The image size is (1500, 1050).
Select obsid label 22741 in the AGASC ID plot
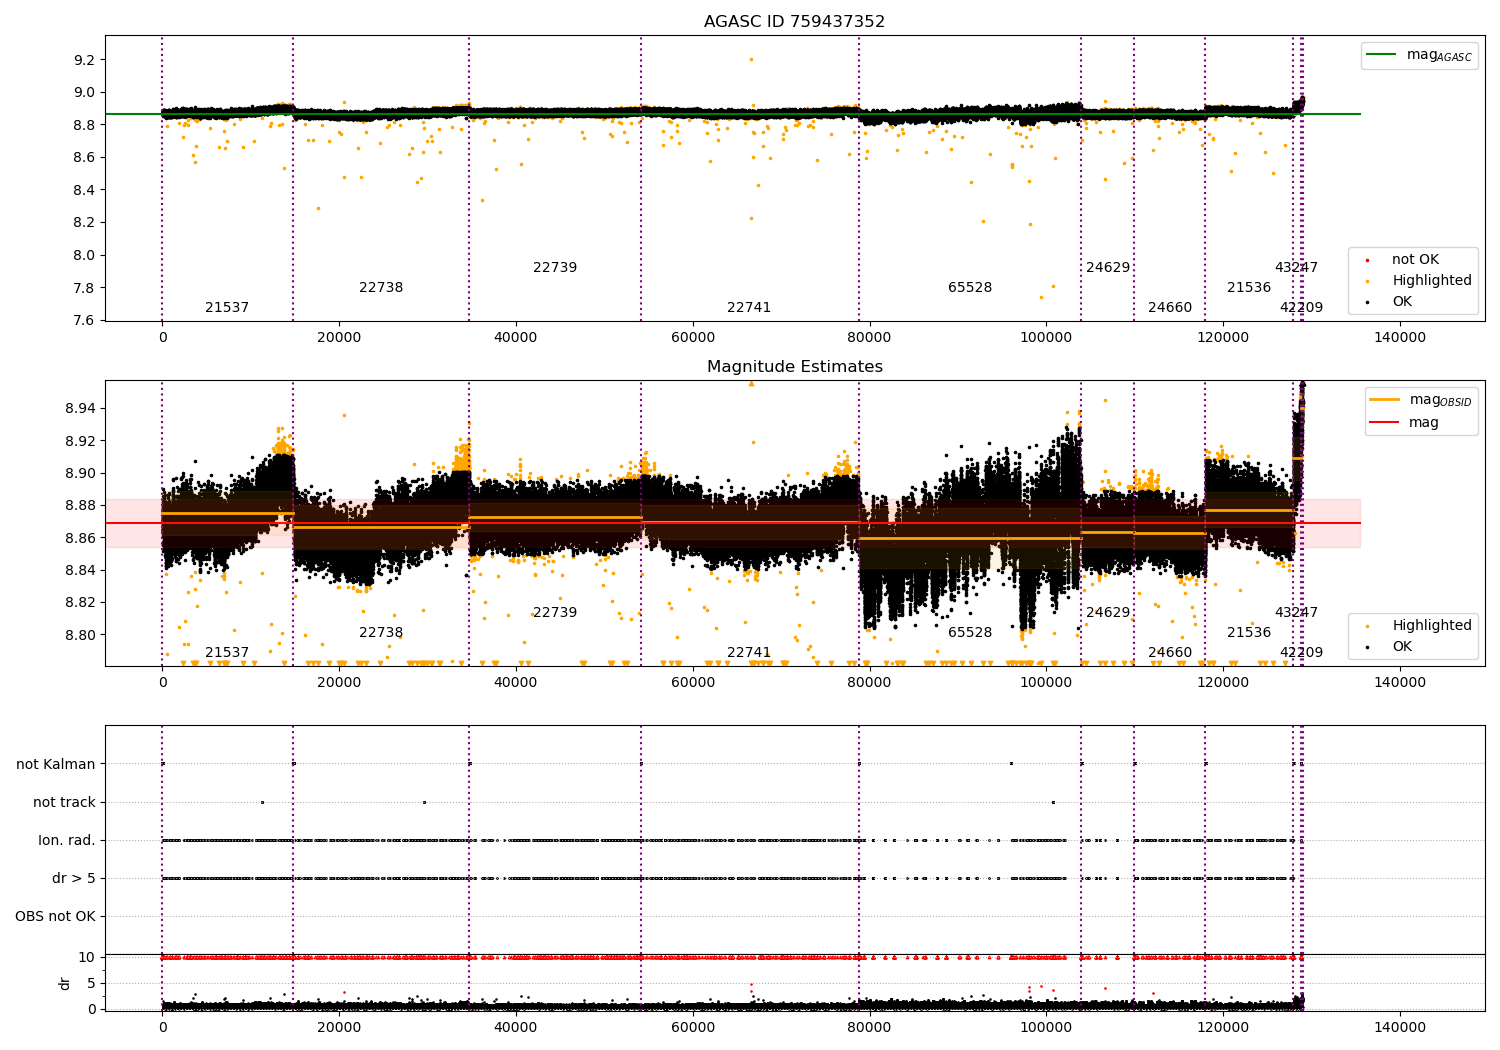tap(749, 307)
